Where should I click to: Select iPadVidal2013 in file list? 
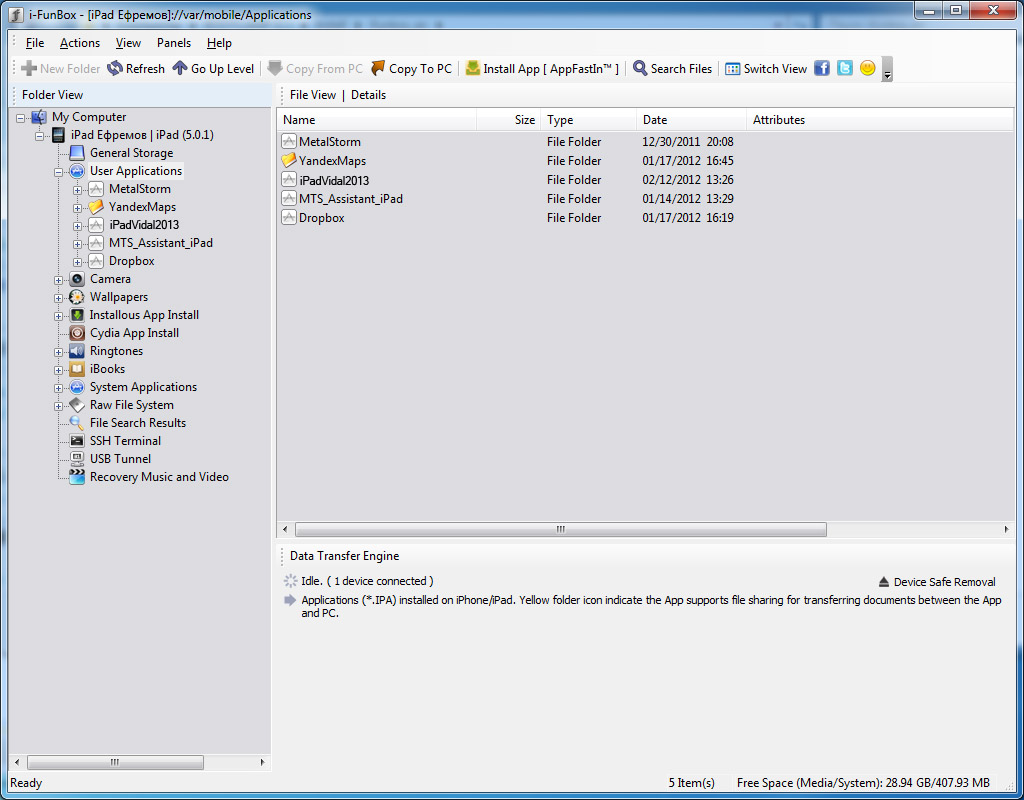point(334,180)
